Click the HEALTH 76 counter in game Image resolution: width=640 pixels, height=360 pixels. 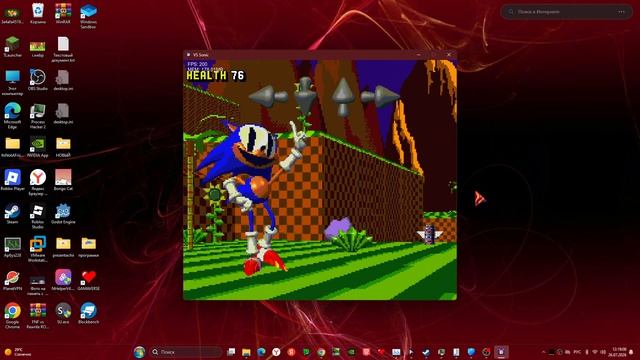tap(216, 76)
